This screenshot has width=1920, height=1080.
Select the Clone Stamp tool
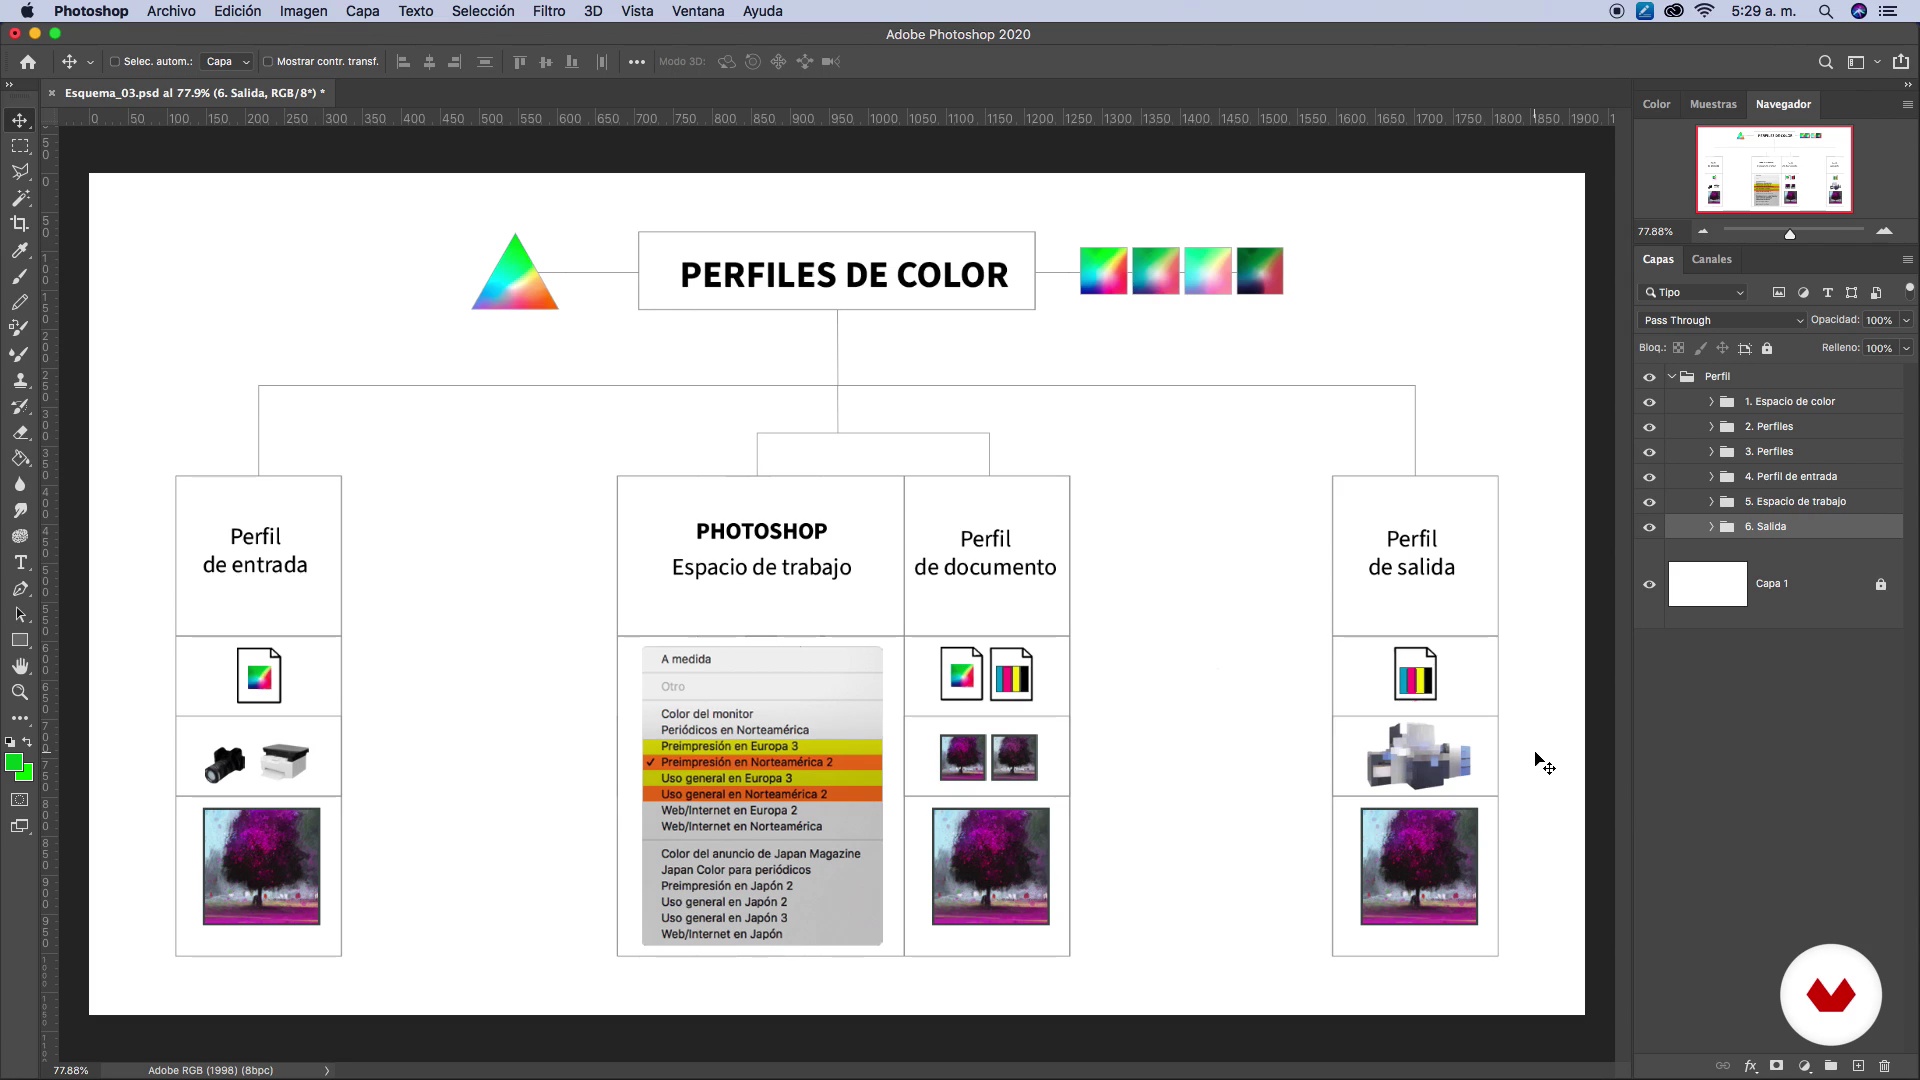(20, 380)
